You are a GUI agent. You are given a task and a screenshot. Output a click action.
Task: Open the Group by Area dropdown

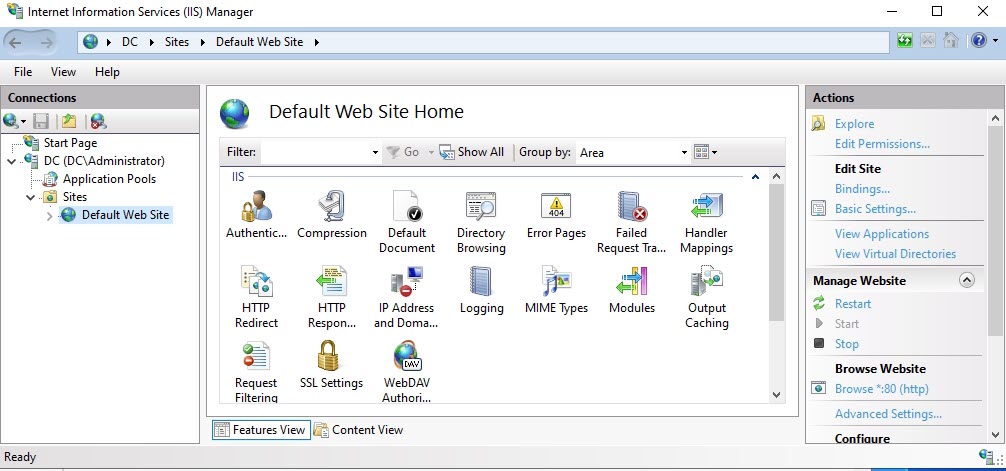(x=684, y=153)
